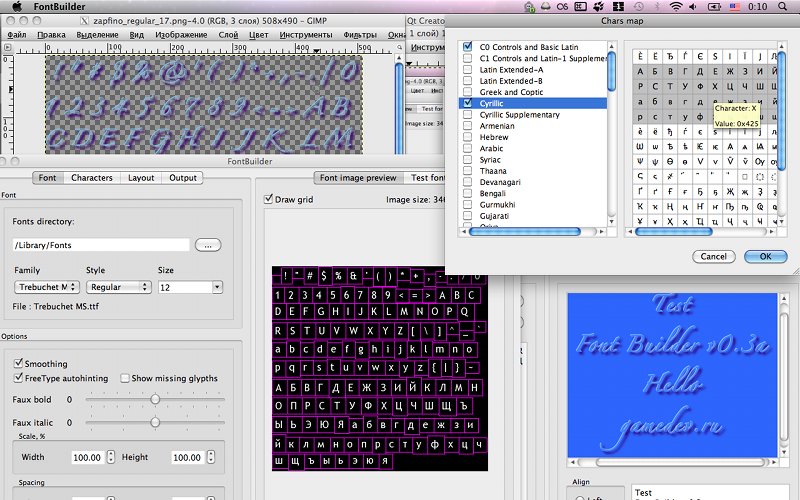The width and height of the screenshot is (800, 500).
Task: Click the Height scale value field
Action: [188, 457]
